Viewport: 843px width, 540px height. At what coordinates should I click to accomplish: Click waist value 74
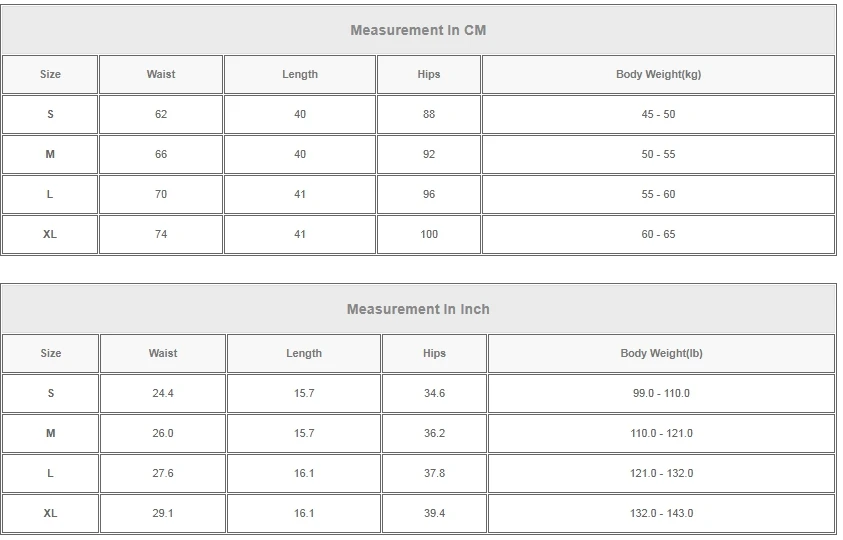click(161, 235)
